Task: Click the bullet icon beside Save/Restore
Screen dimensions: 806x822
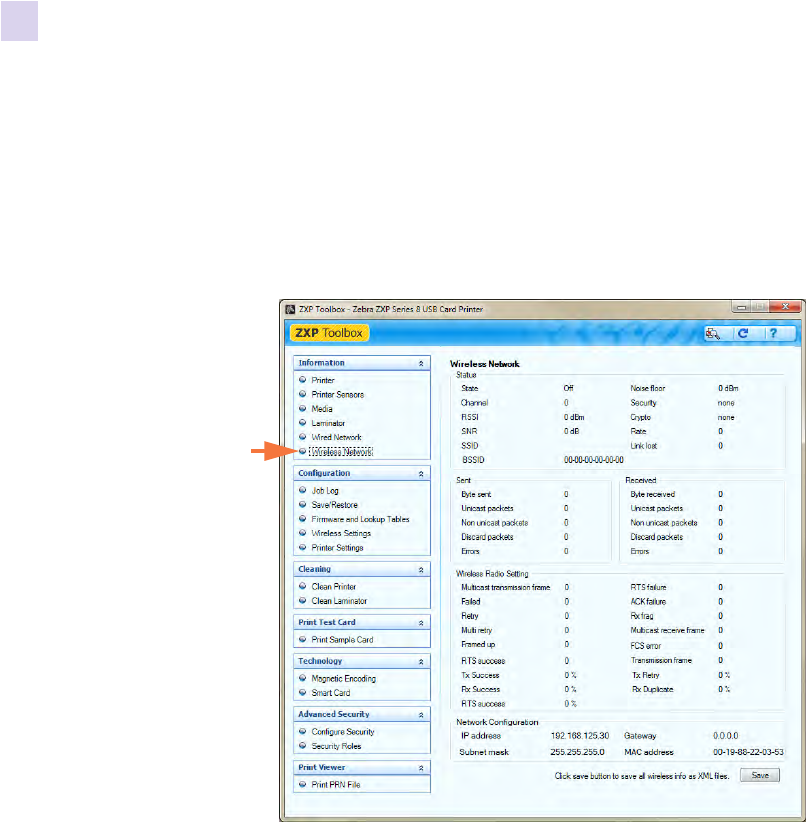Action: (x=303, y=504)
